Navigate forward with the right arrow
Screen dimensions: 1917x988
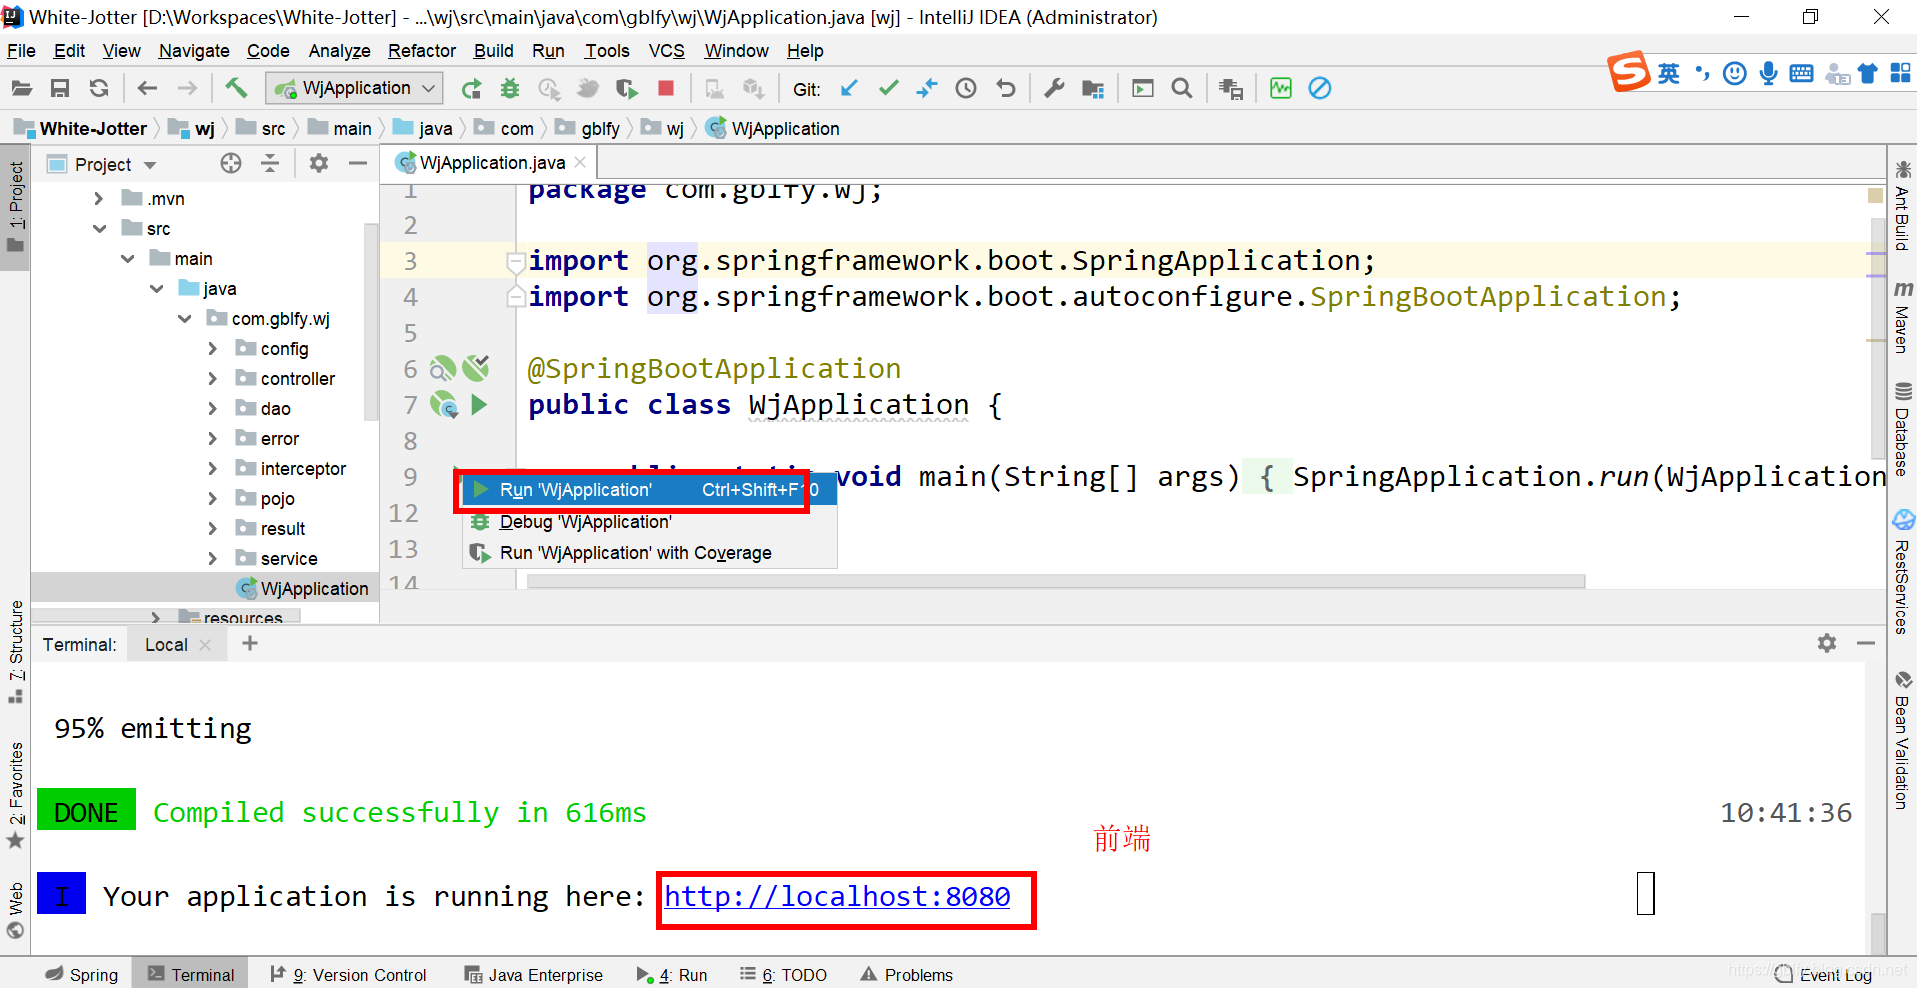click(x=187, y=88)
